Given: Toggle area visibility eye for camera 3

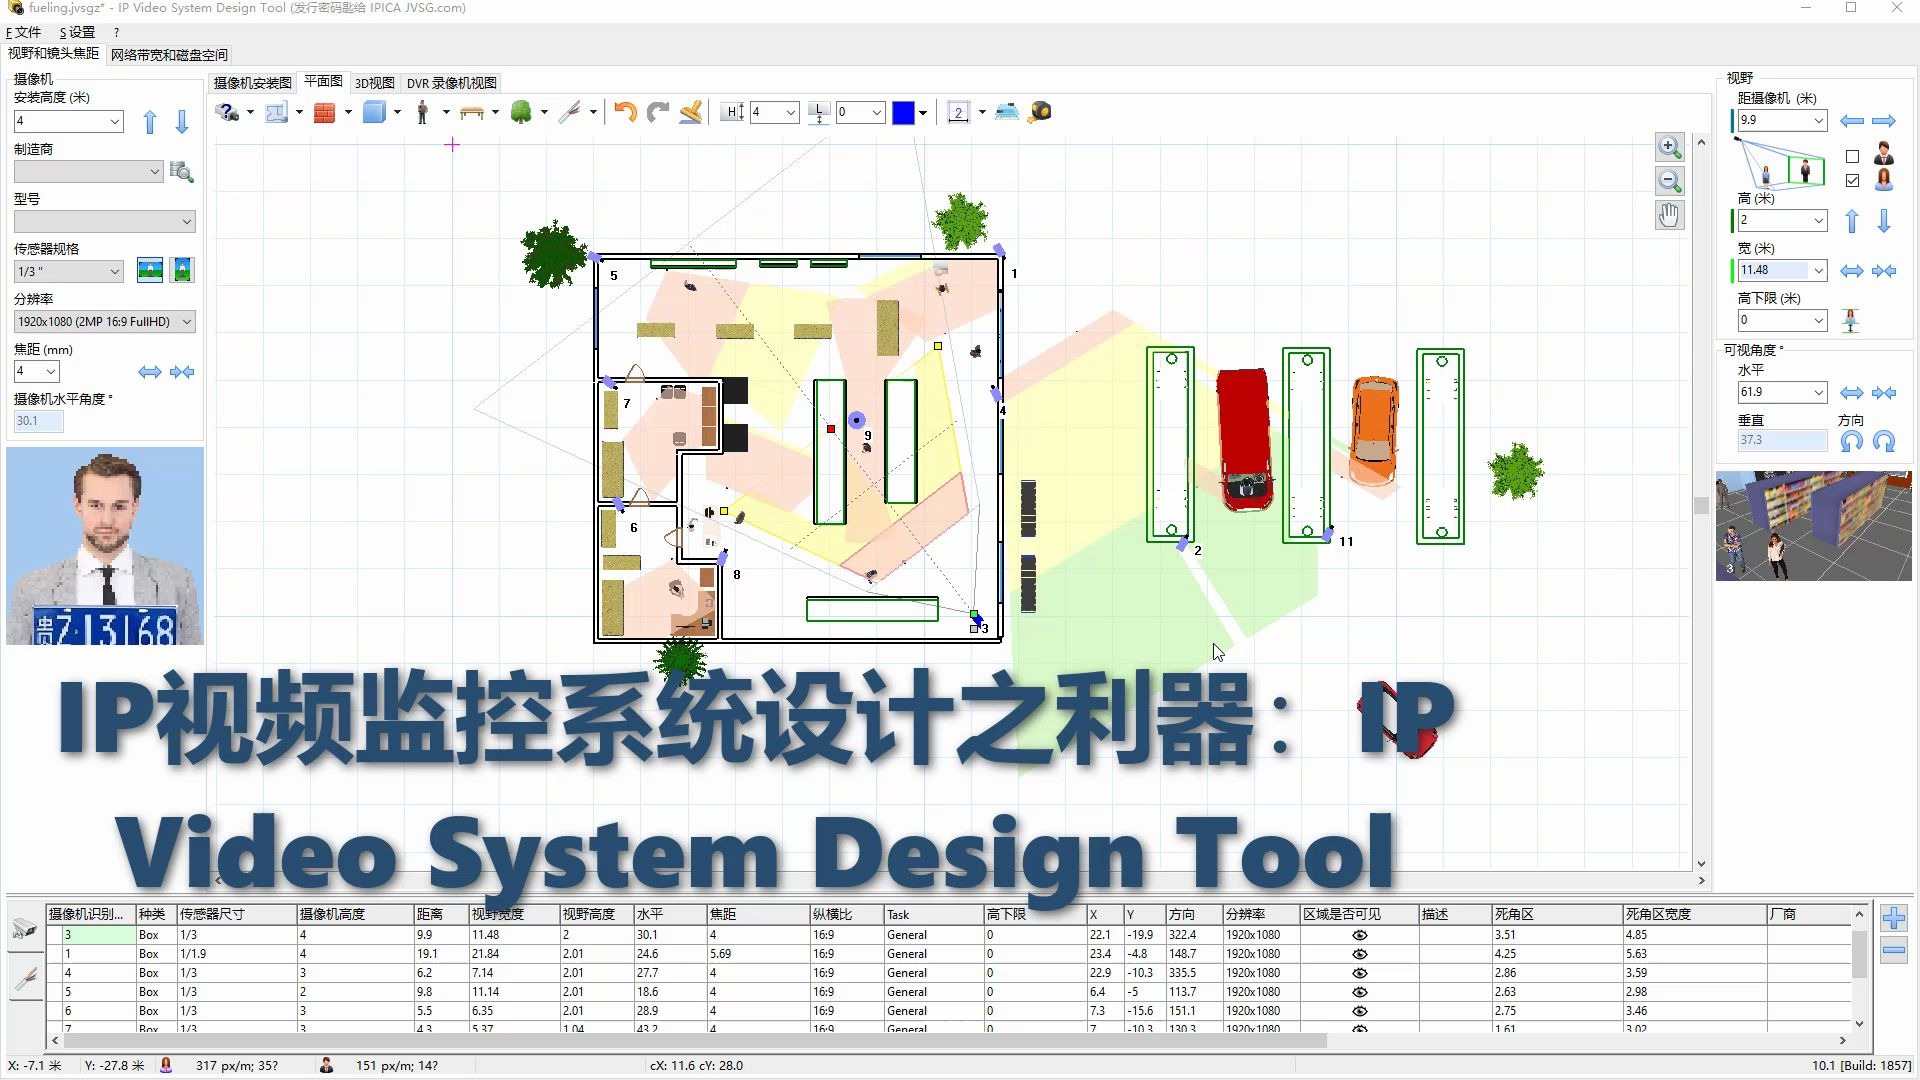Looking at the screenshot, I should [x=1360, y=935].
